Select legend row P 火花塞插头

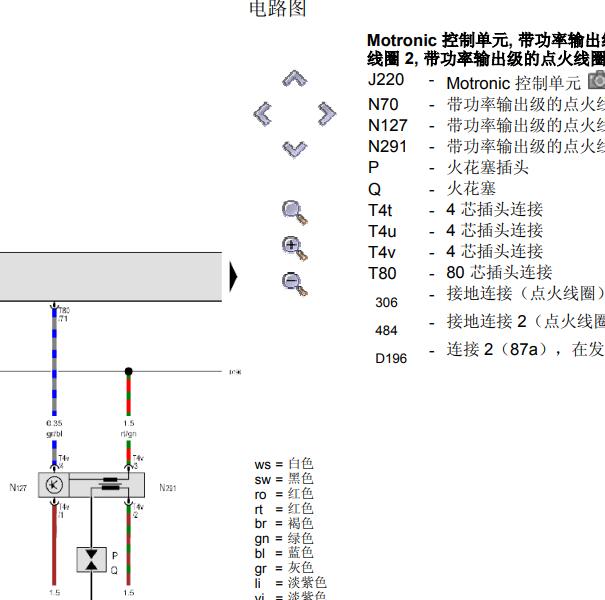click(448, 167)
